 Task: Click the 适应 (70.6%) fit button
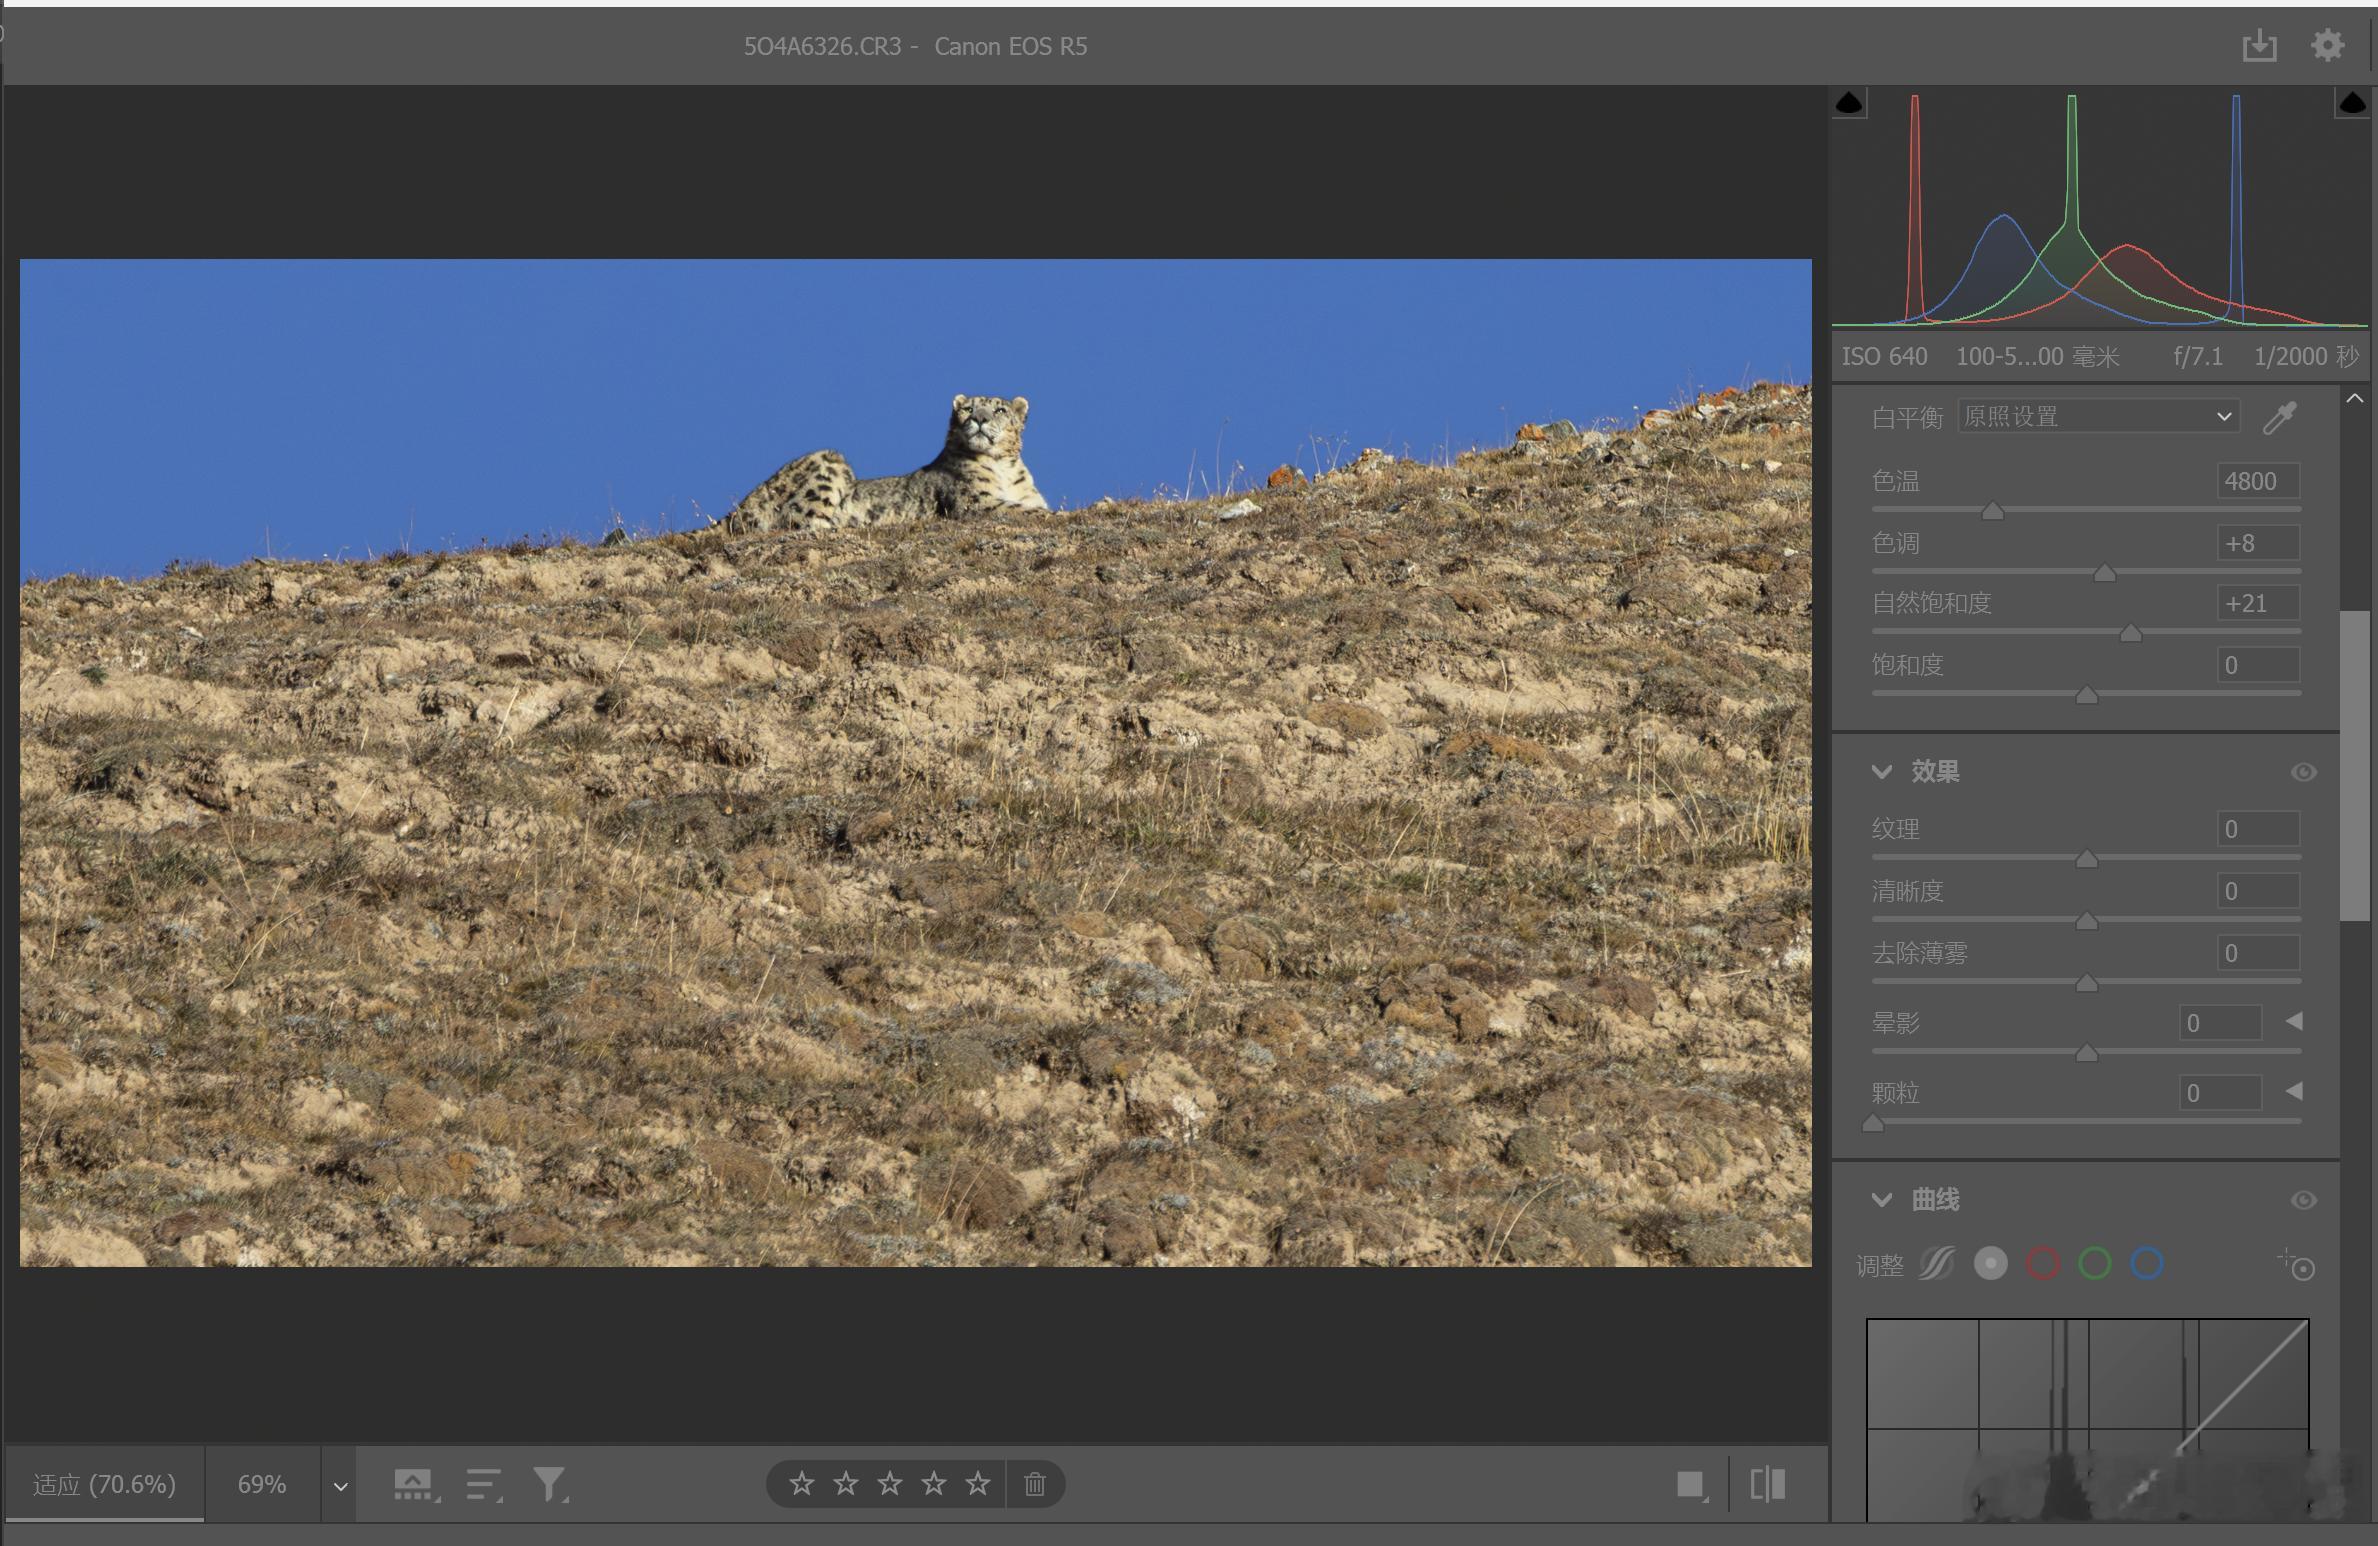tap(104, 1484)
